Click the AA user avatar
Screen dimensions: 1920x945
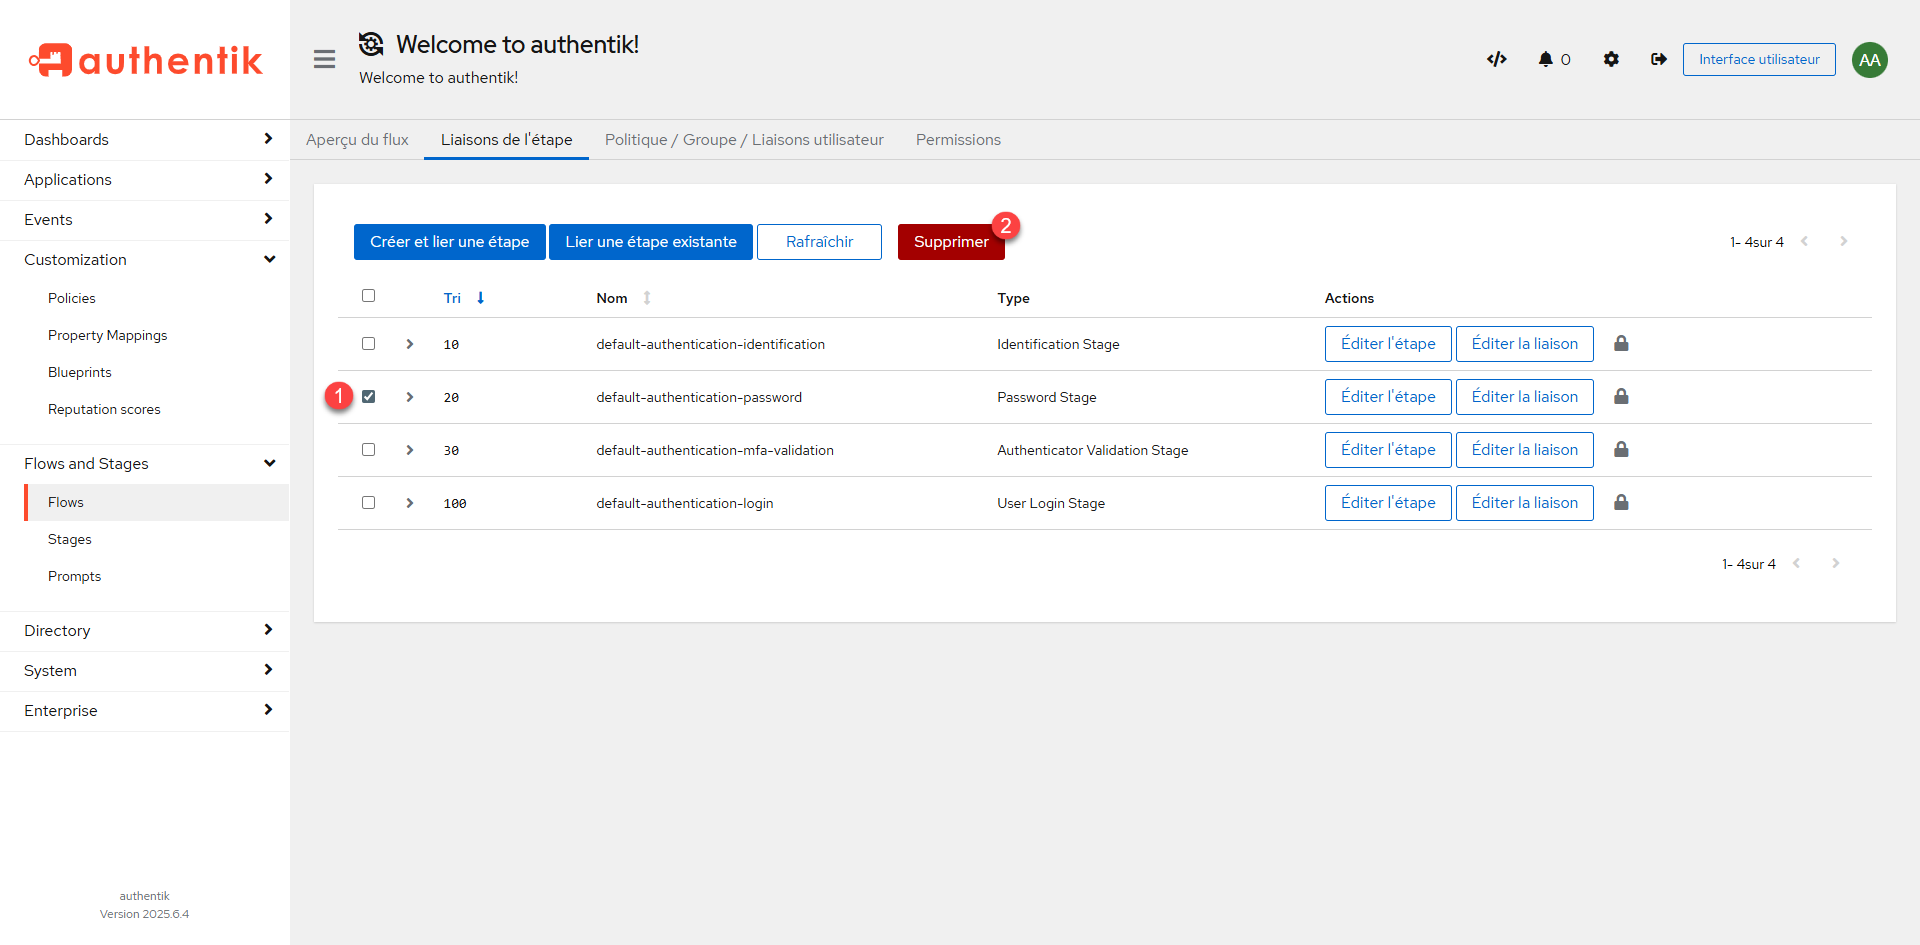1869,60
